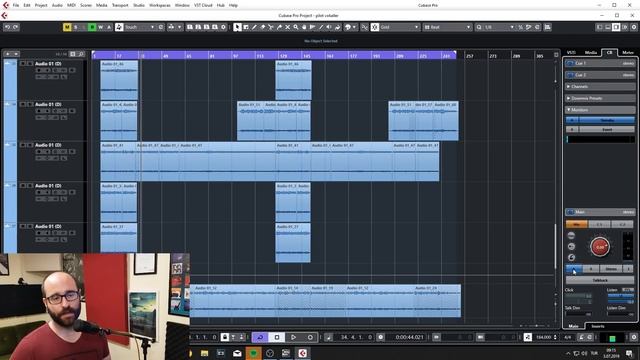This screenshot has width=640, height=360.
Task: Switch to the Meter tab in right zone
Action: click(x=628, y=53)
